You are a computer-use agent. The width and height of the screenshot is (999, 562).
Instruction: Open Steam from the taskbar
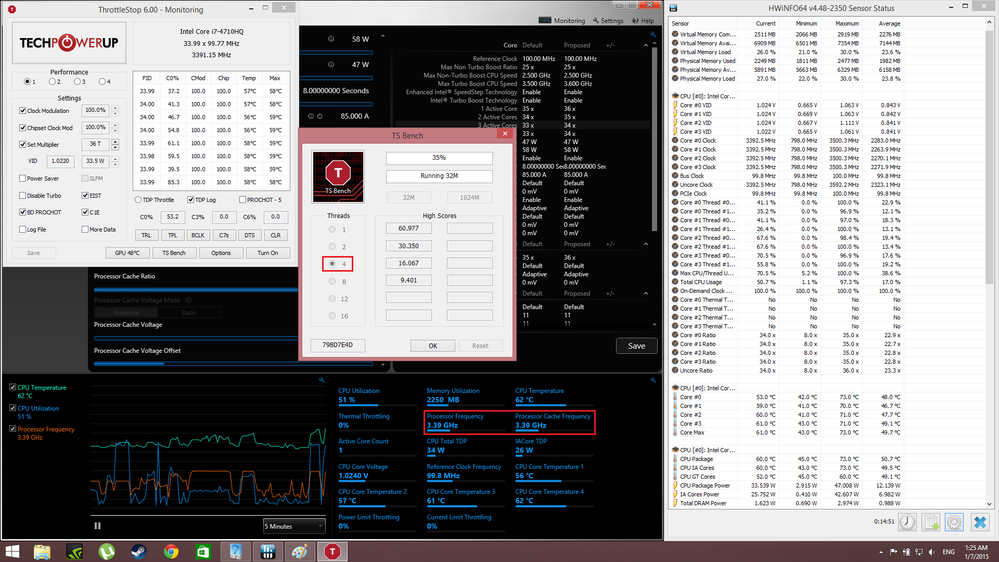[x=139, y=552]
